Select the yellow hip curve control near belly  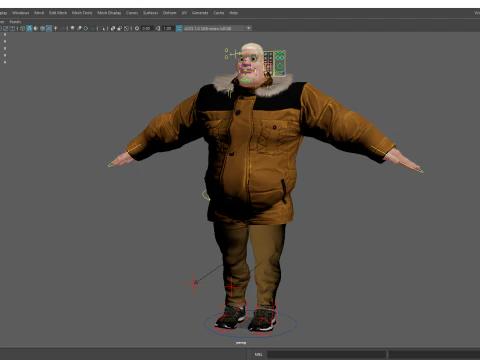pos(206,195)
